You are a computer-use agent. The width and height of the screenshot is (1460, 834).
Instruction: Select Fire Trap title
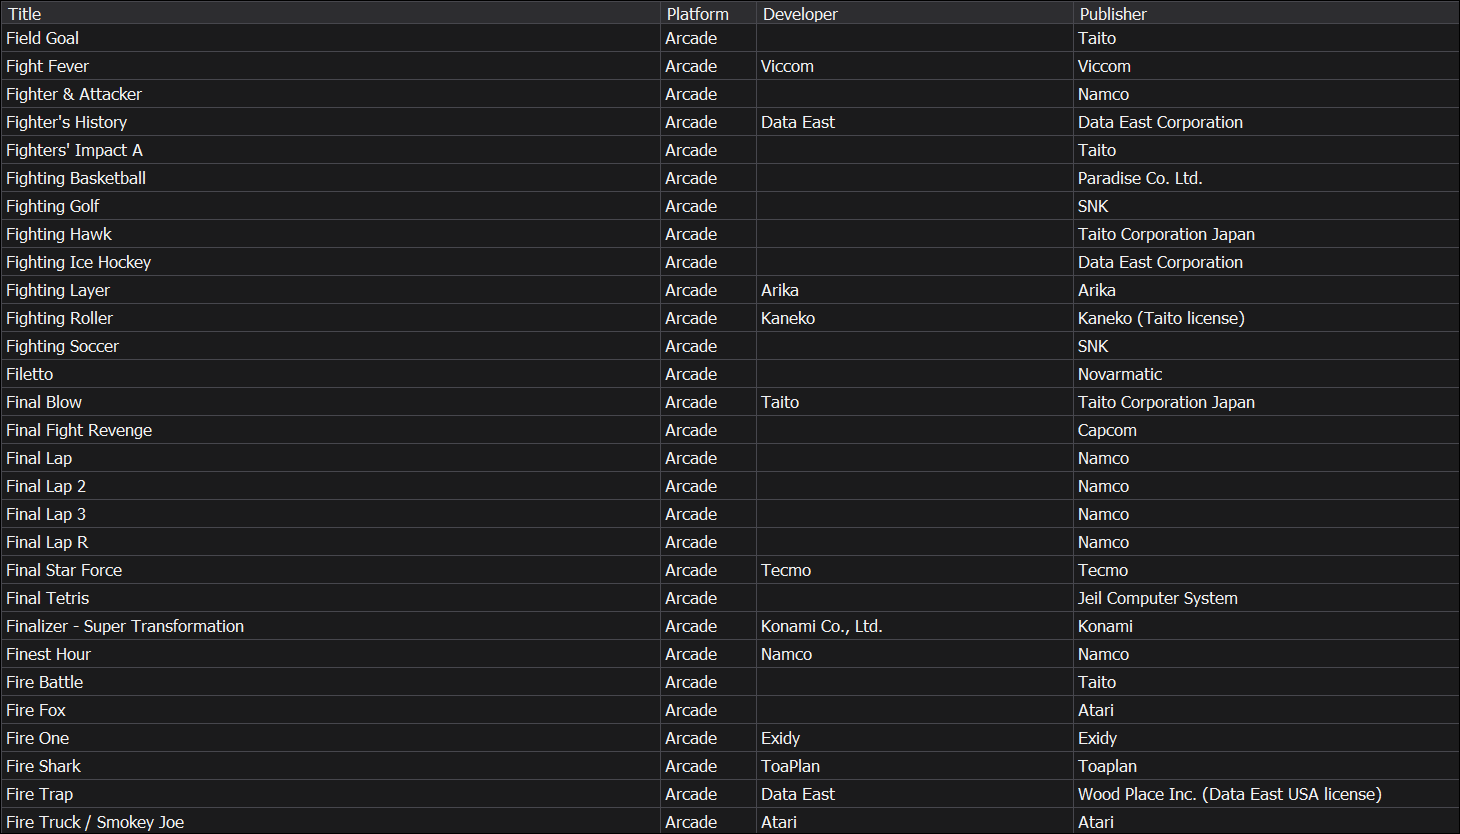point(39,794)
